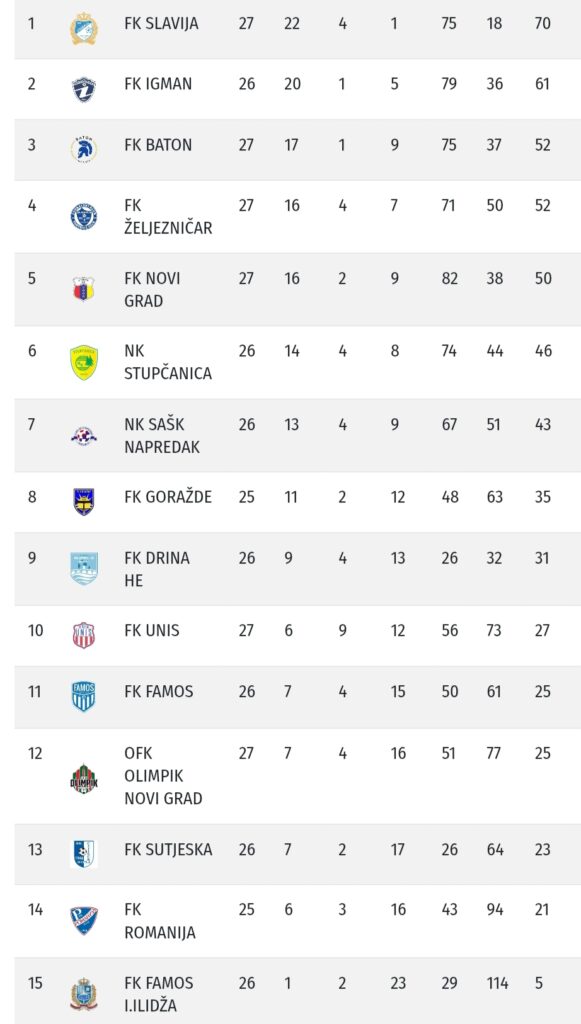Click the FK Igman club crest
Viewport: 581px width, 1024px height.
84,89
